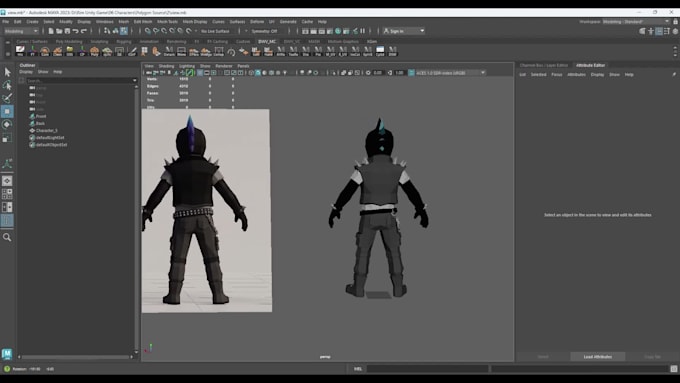Viewport: 680px width, 383px height.
Task: Open the ACES 1.0 SDR-video view dropdown
Action: 451,73
